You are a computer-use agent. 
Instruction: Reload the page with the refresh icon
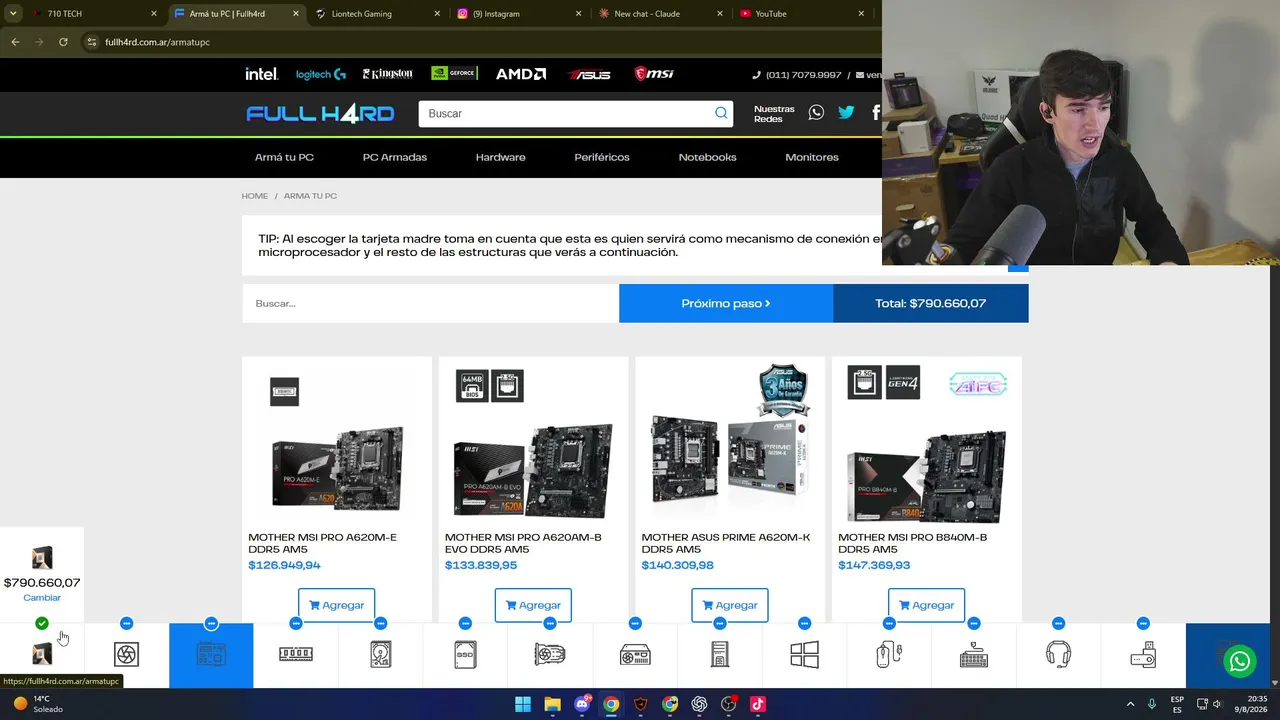(x=63, y=42)
